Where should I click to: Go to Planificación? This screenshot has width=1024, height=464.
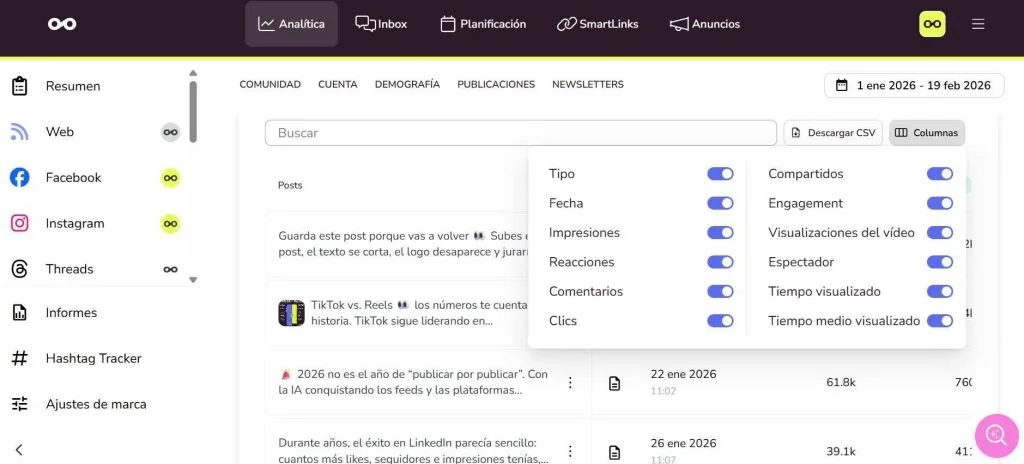[483, 24]
